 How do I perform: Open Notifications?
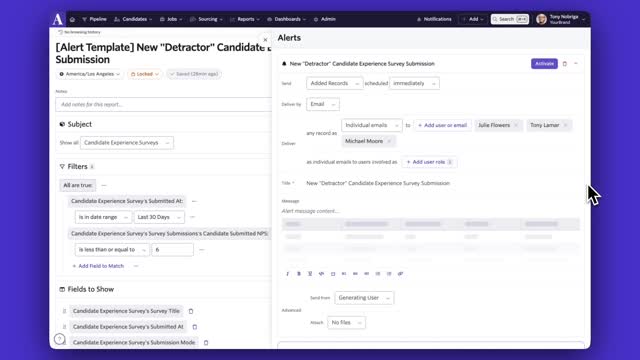(434, 19)
